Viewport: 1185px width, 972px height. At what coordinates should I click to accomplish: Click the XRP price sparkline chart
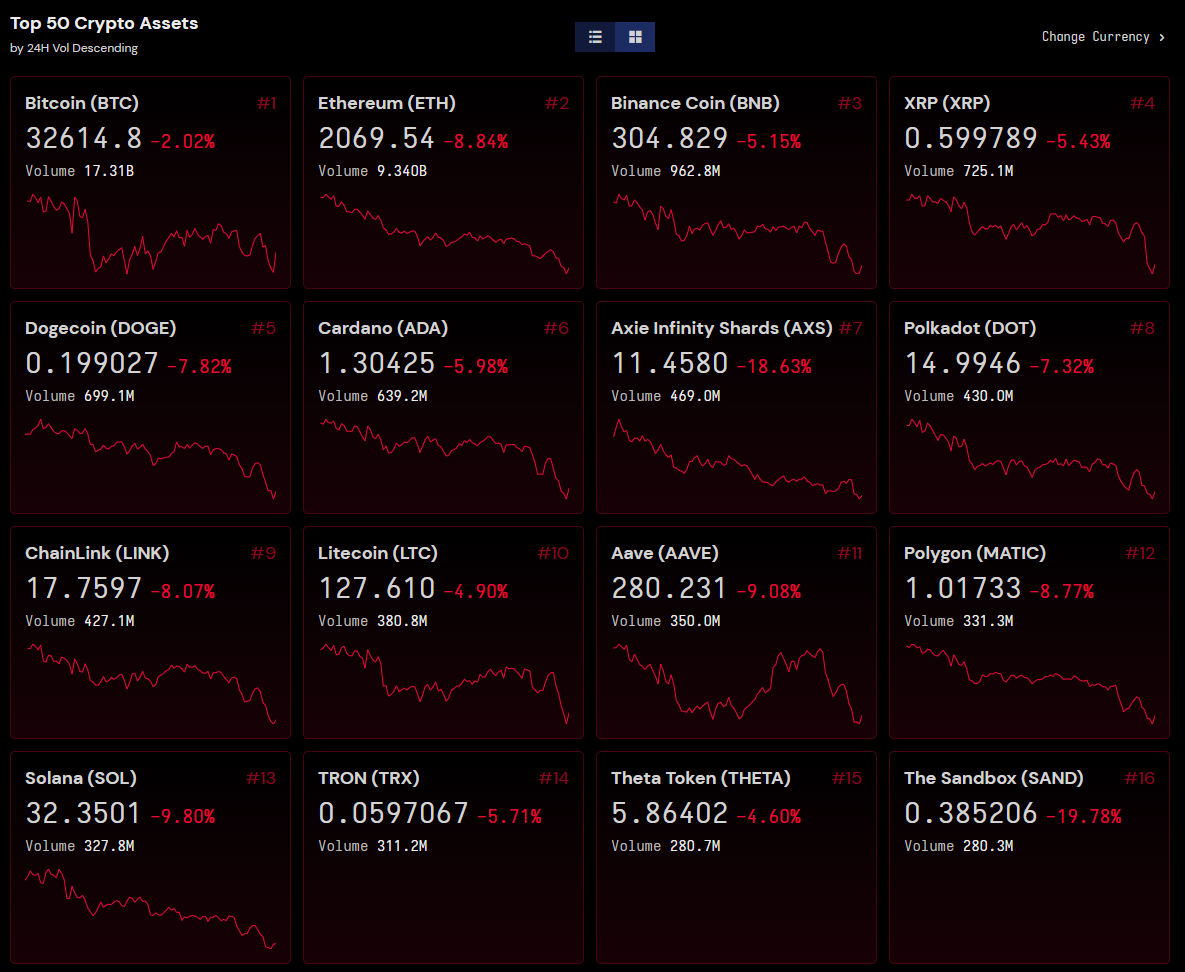[1030, 234]
